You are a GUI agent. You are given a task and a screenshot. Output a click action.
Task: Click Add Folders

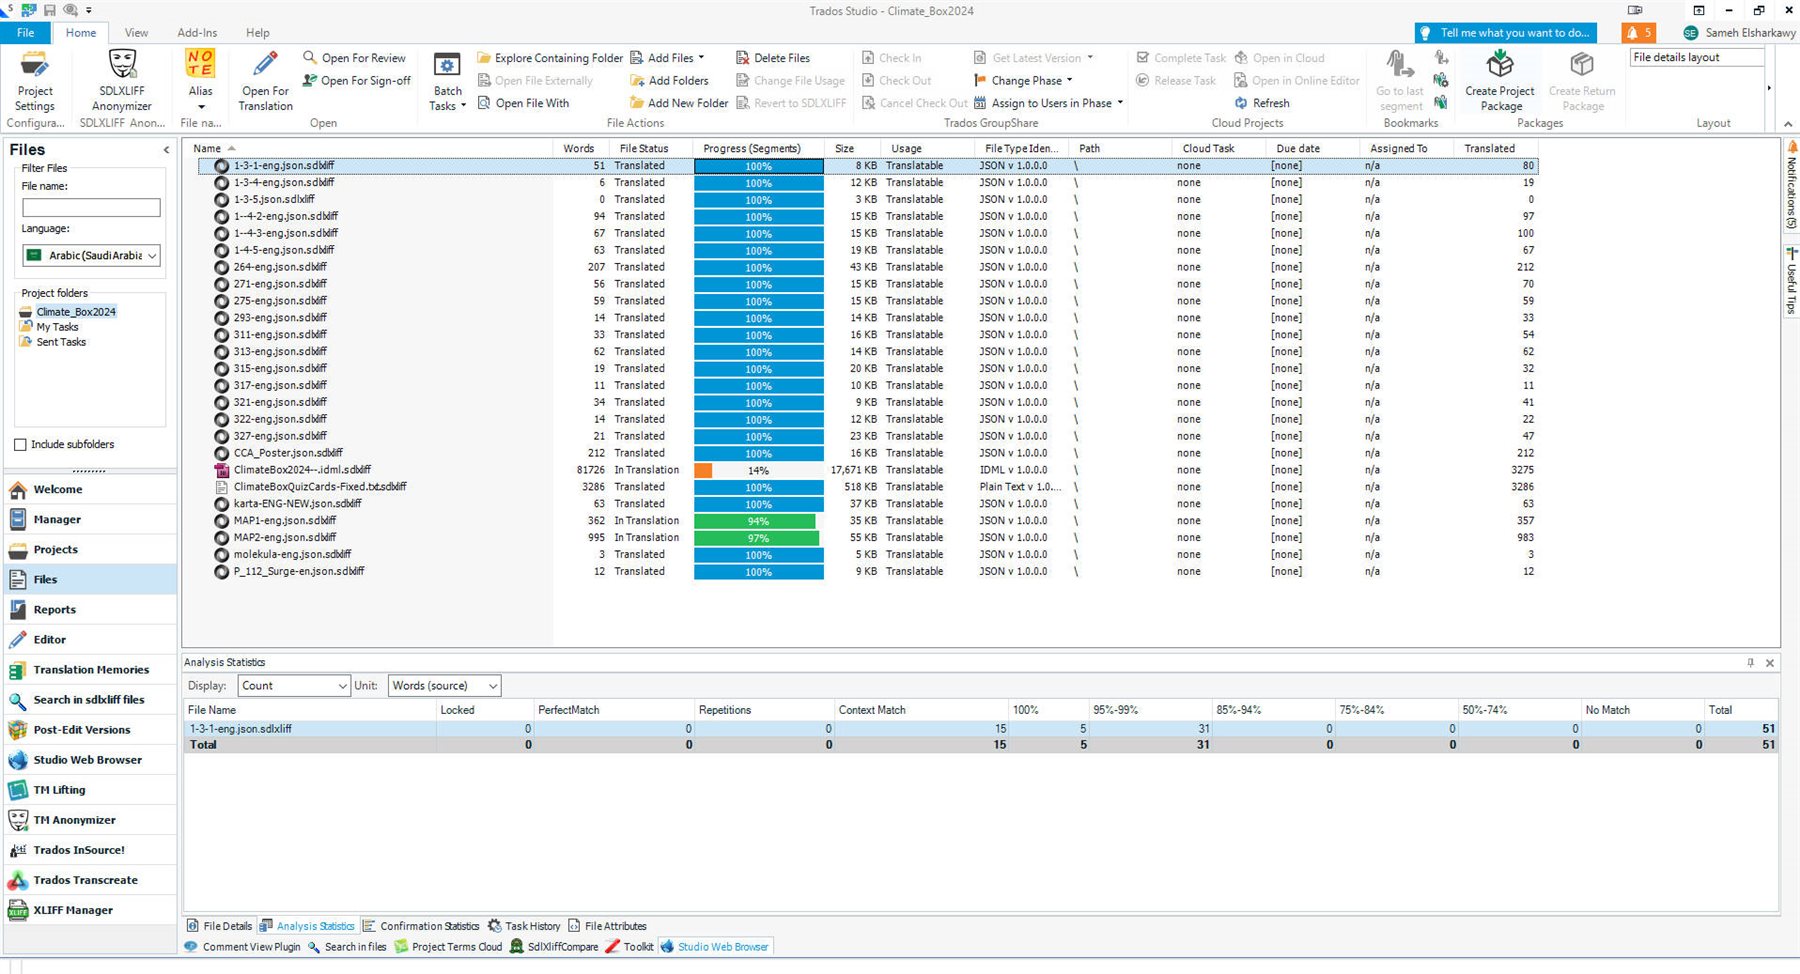[x=669, y=81]
